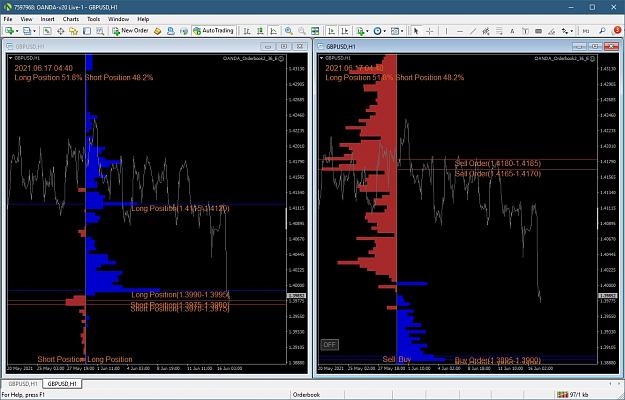Expand the Arrows dropdown arrow
The image size is (625, 400).
572,31
